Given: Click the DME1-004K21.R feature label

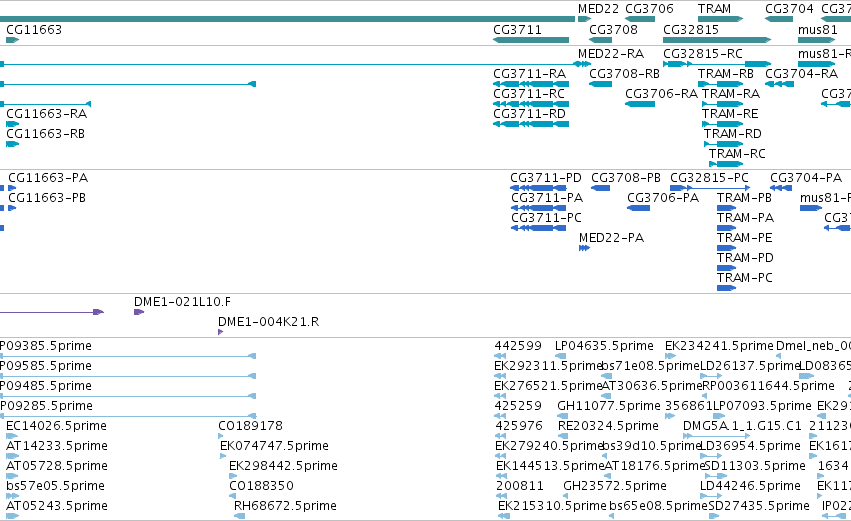Looking at the screenshot, I should pos(269,322).
